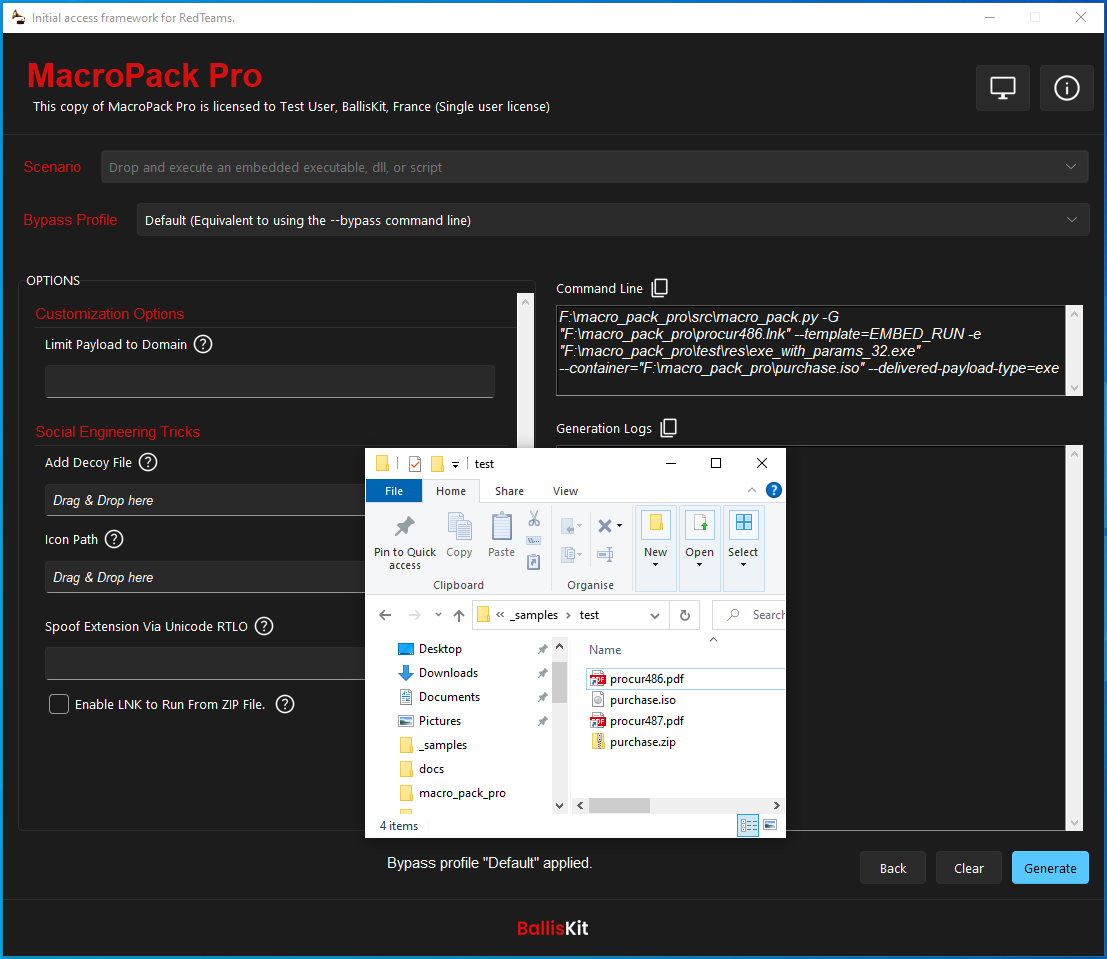The image size is (1107, 959).
Task: Click the Explorer navigation pane scrollbar thumb
Action: pyautogui.click(x=559, y=682)
